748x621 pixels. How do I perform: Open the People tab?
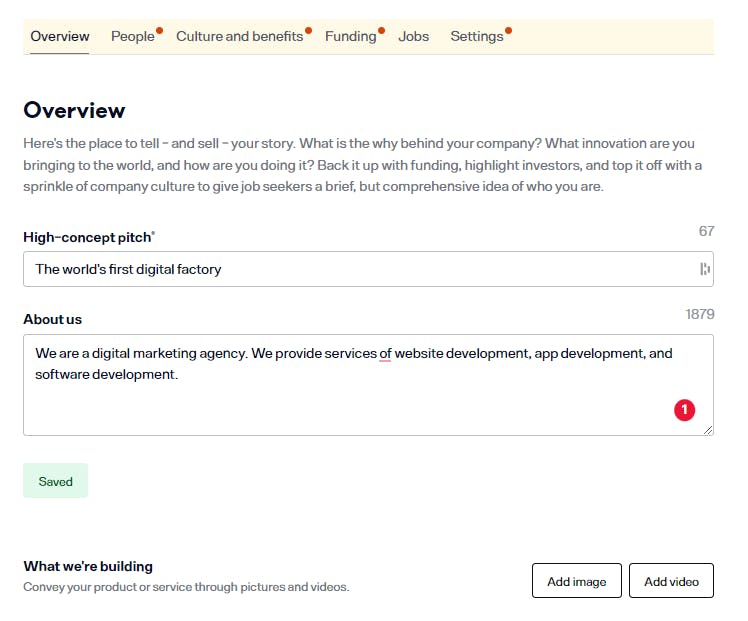(133, 36)
